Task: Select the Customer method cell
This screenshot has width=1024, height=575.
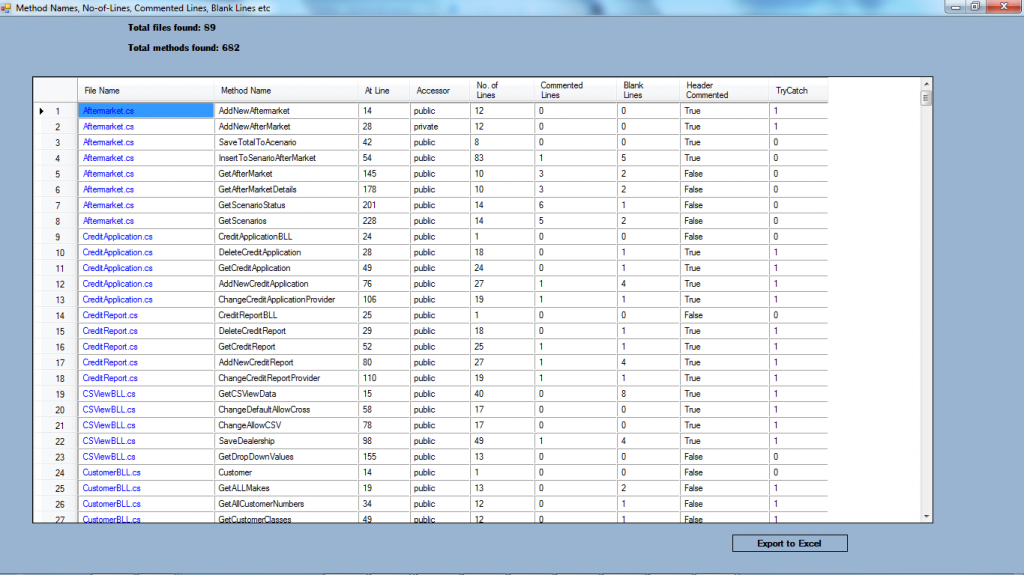Action: 286,472
